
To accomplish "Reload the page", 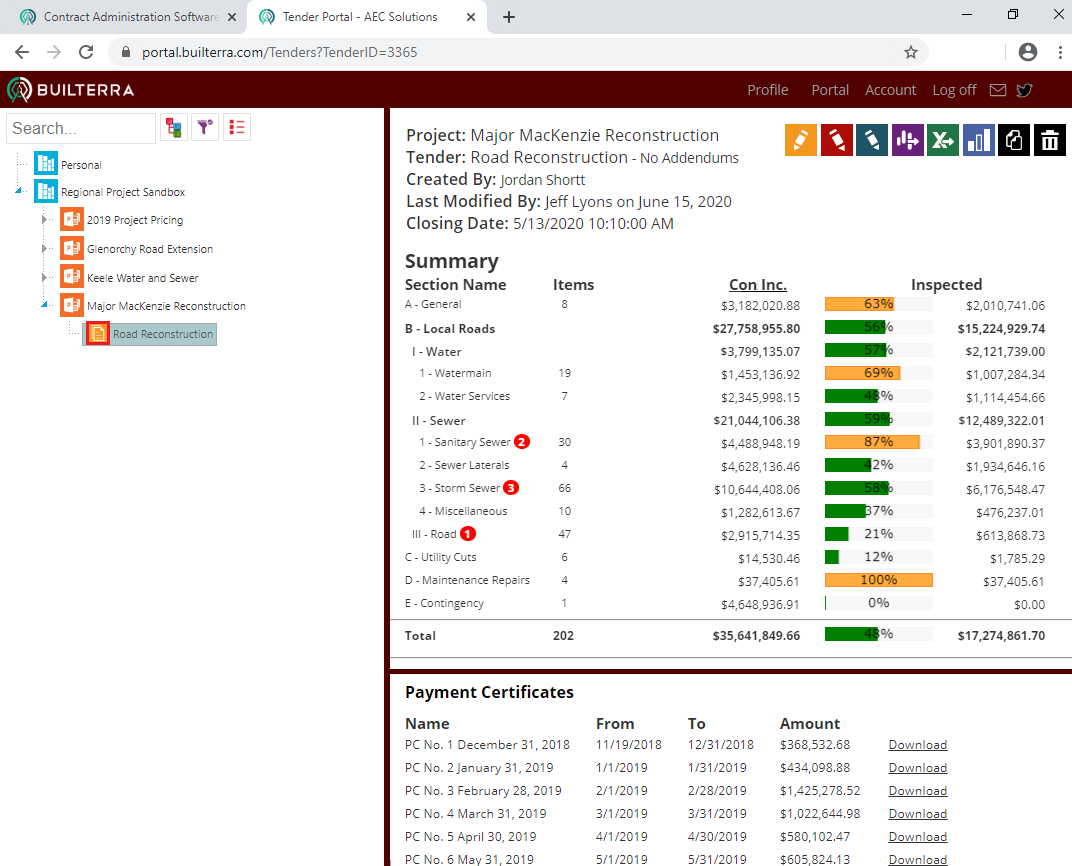I will tap(86, 52).
